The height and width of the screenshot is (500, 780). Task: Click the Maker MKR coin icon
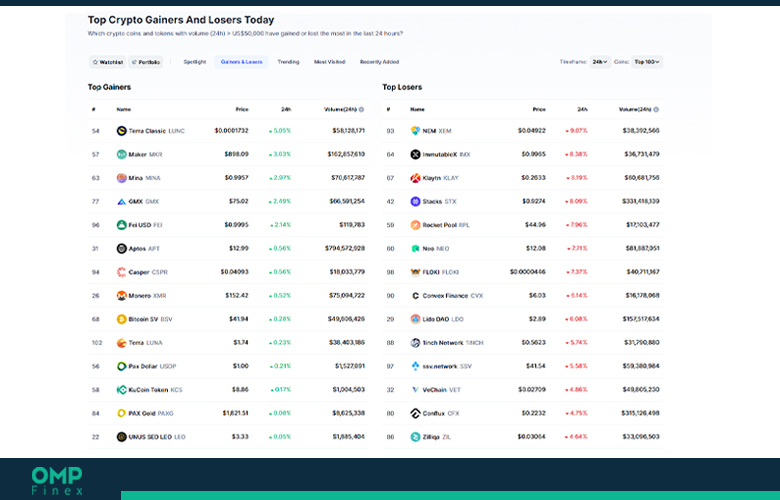(121, 154)
